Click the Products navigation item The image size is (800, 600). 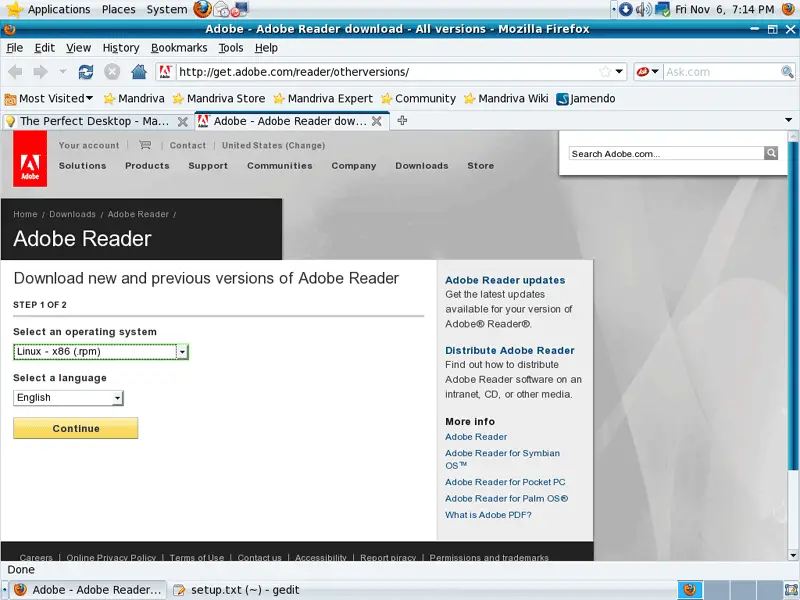tap(147, 166)
